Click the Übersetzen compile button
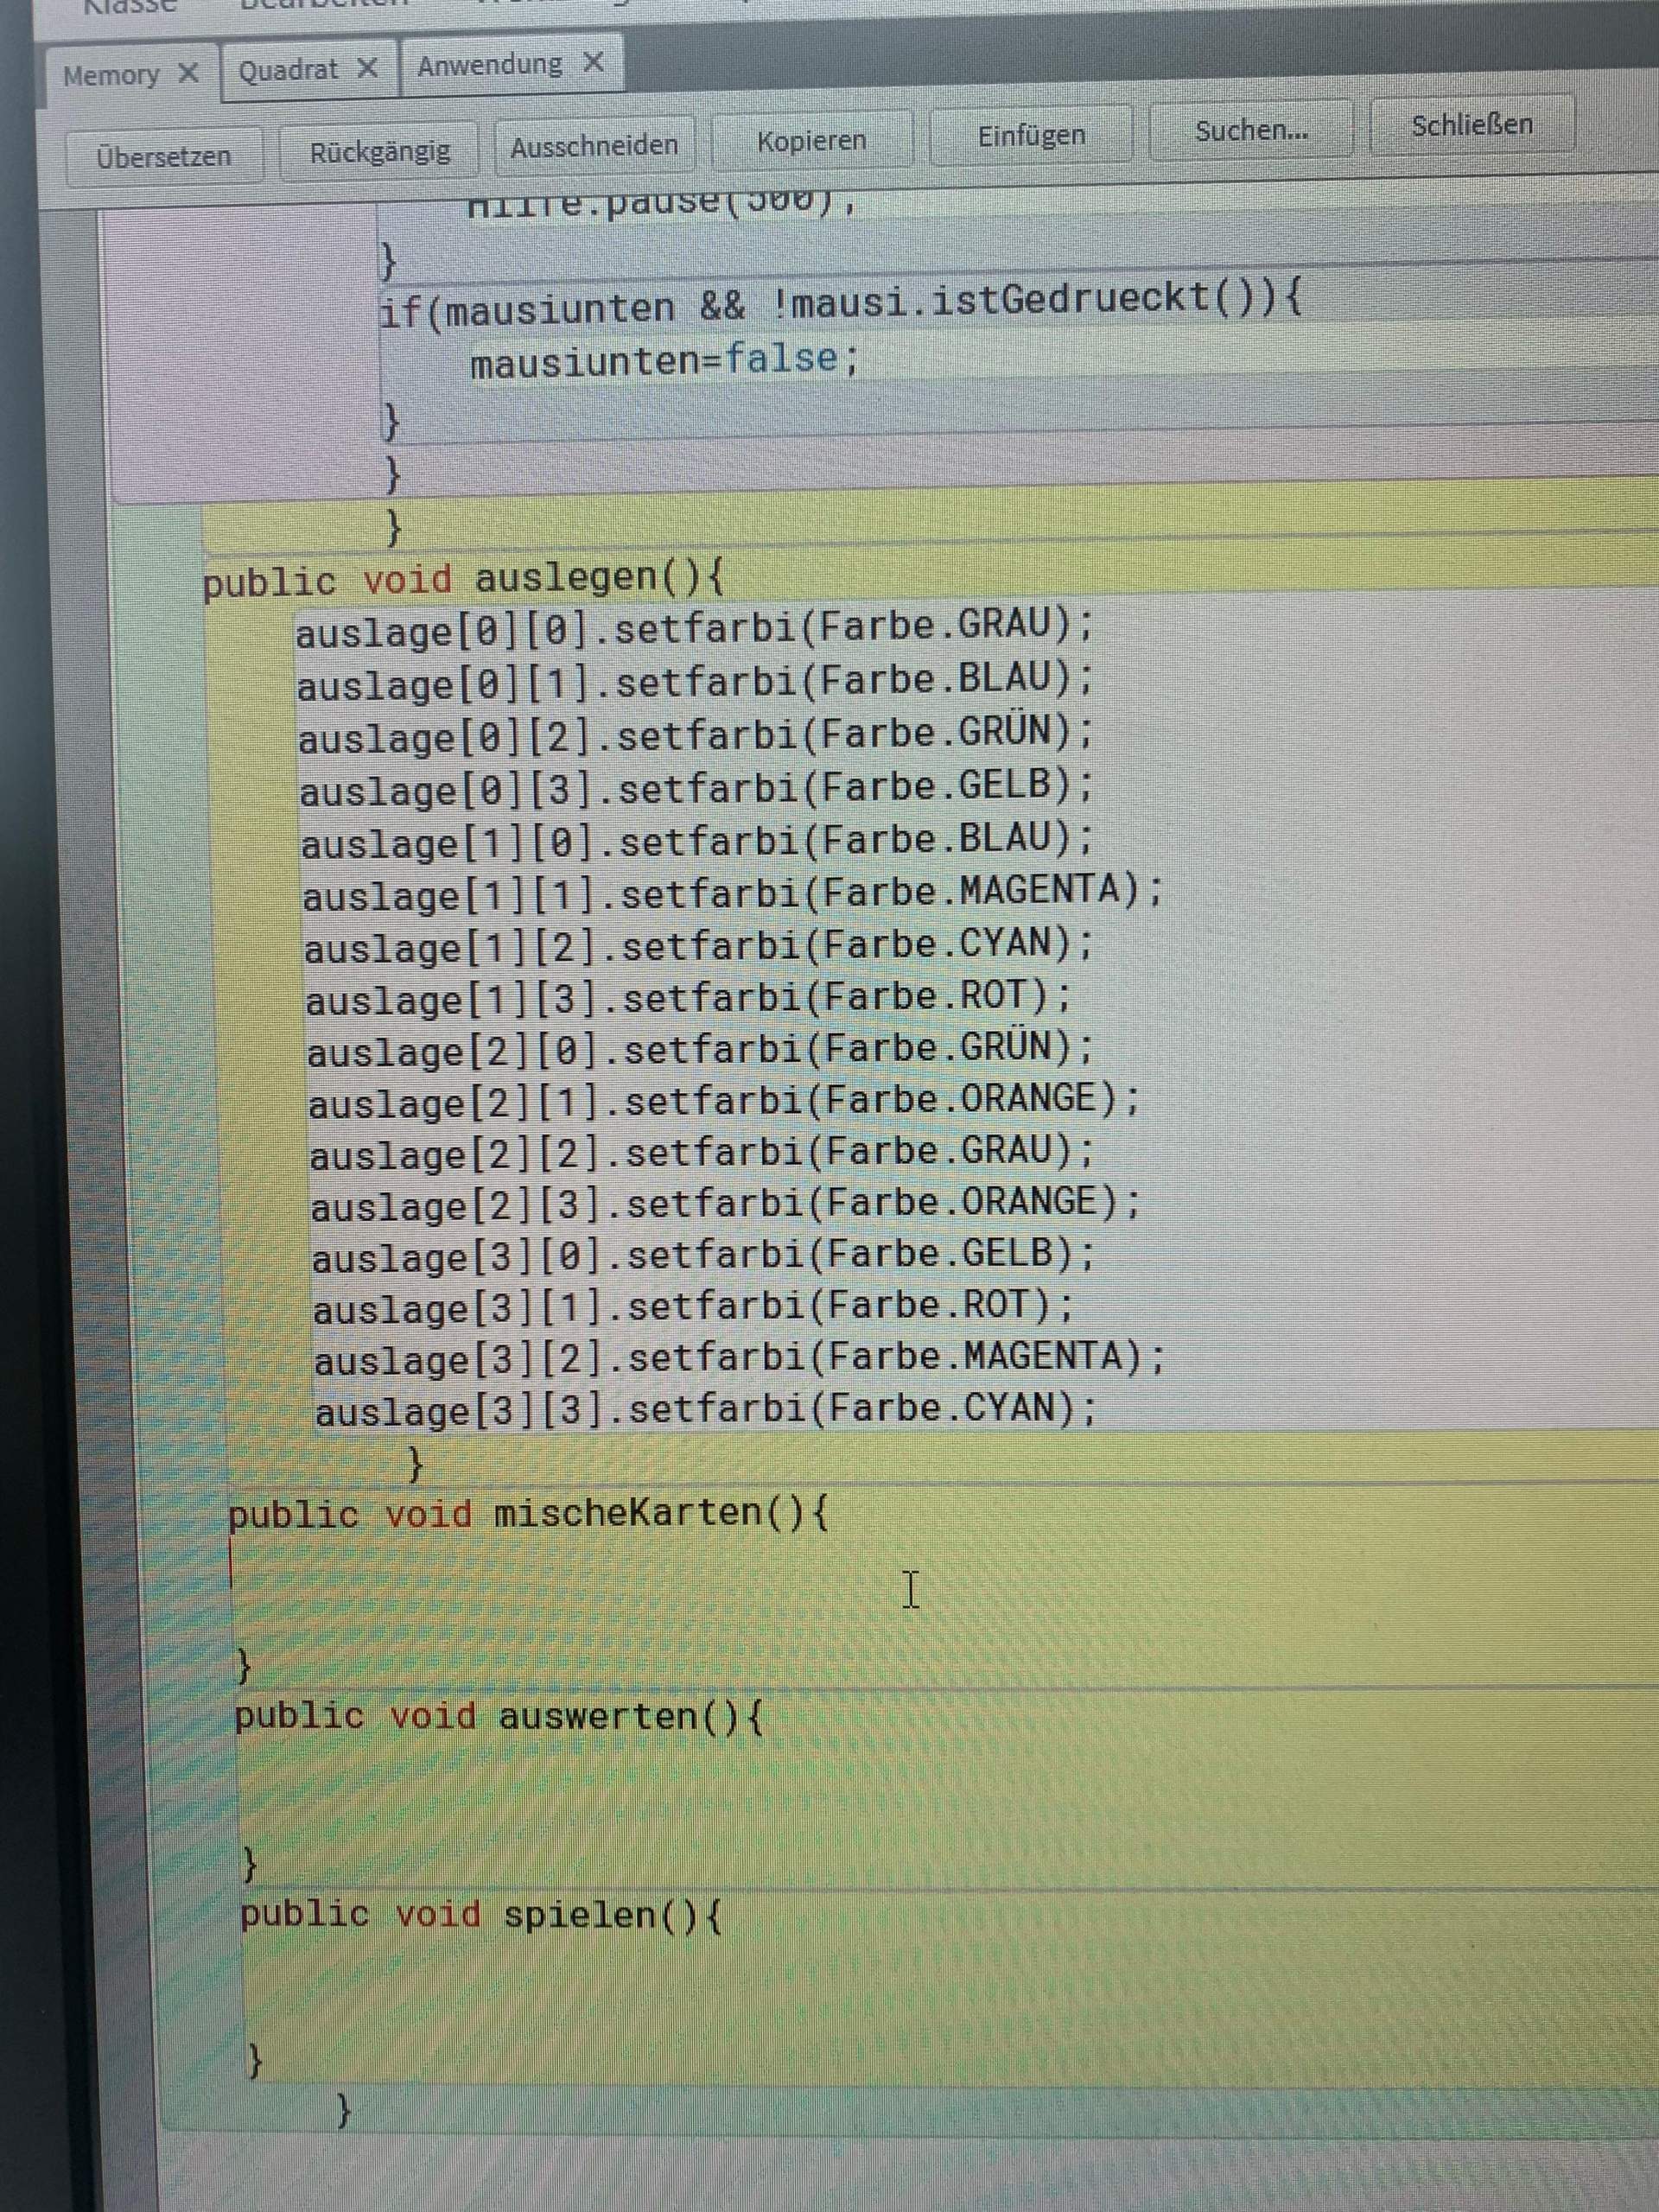This screenshot has height=2212, width=1659. [164, 156]
